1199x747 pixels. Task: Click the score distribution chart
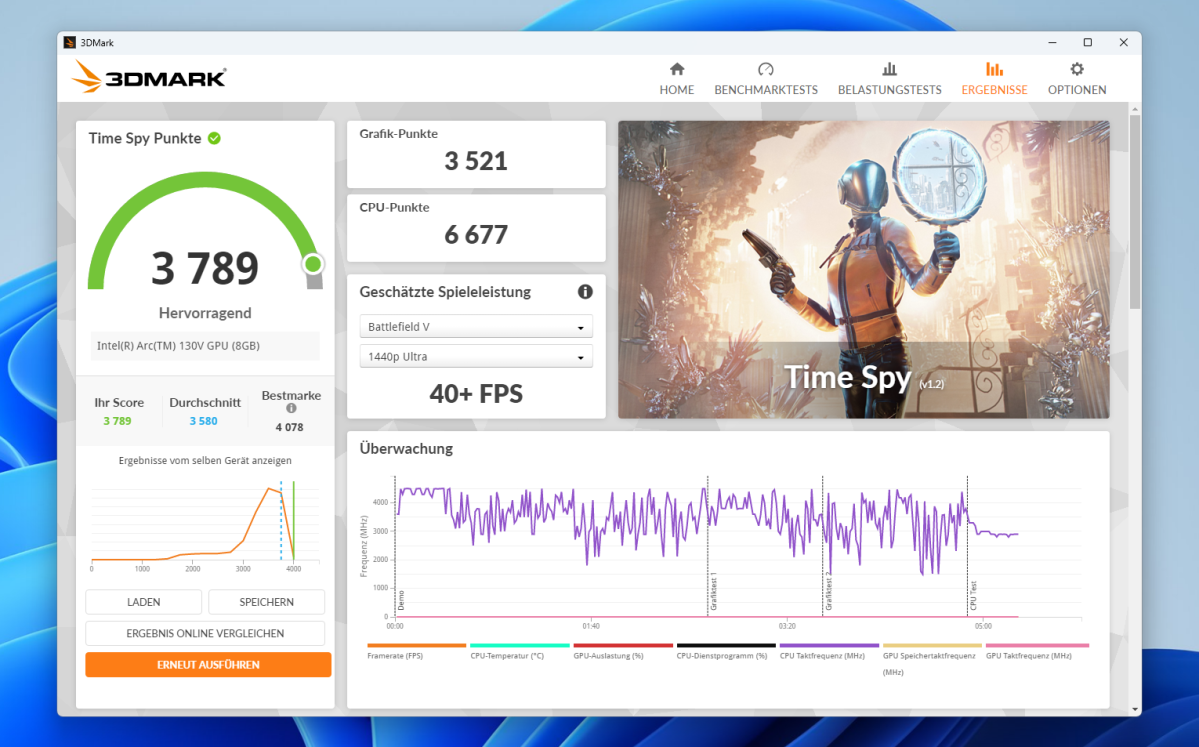coord(203,526)
